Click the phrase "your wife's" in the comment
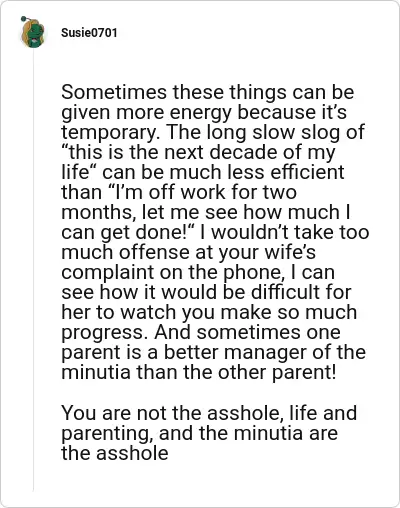This screenshot has width=400, height=508. click(x=267, y=252)
